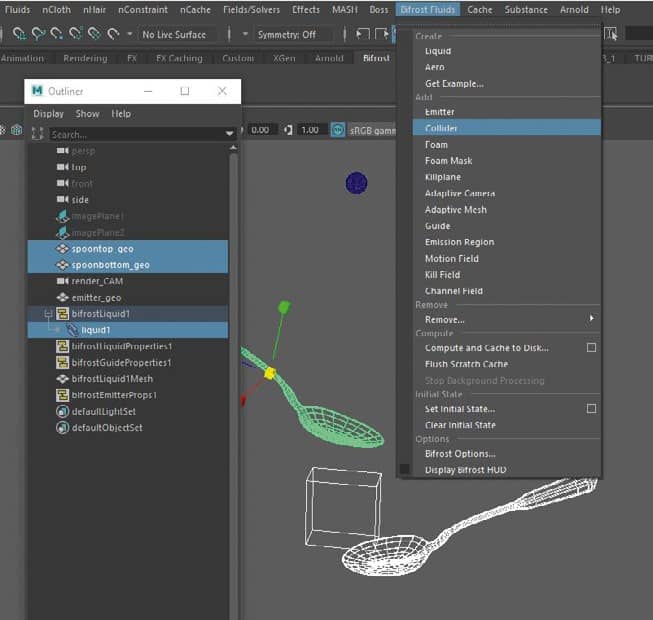This screenshot has width=653, height=620.
Task: Select the front camera row in Outliner
Action: click(128, 183)
